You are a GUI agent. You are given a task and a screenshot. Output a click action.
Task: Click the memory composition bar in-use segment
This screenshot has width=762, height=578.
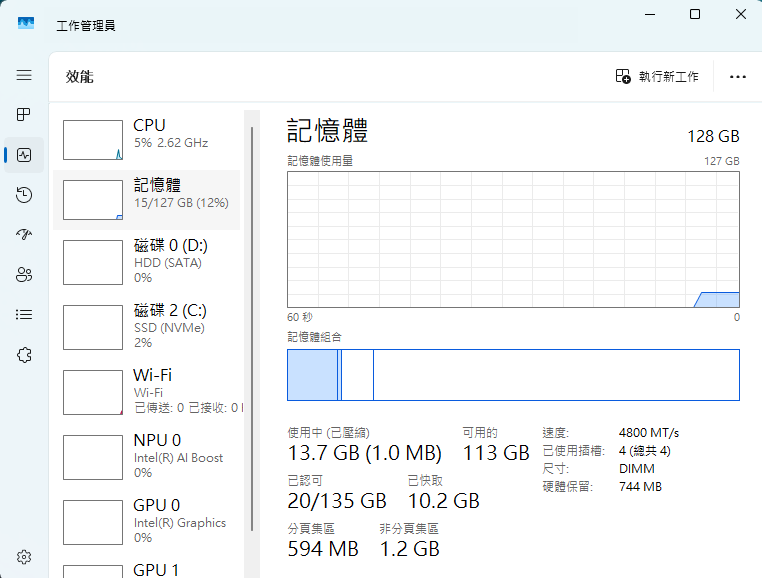[312, 375]
